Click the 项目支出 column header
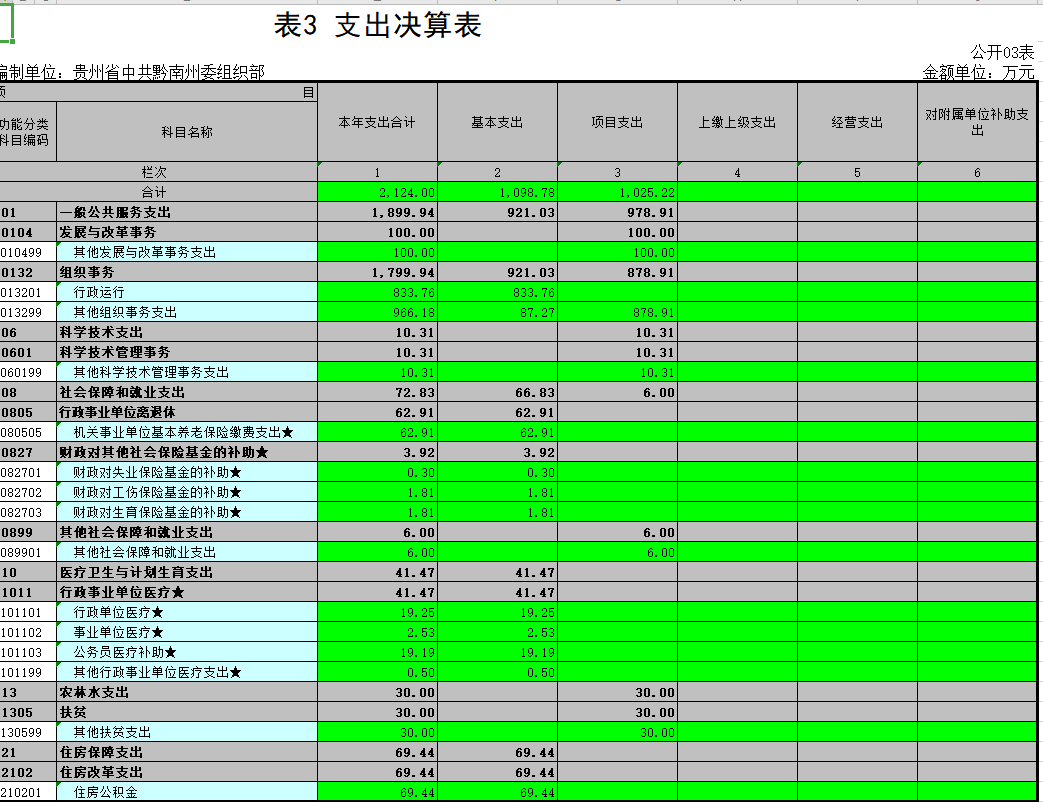1043x802 pixels. click(617, 122)
